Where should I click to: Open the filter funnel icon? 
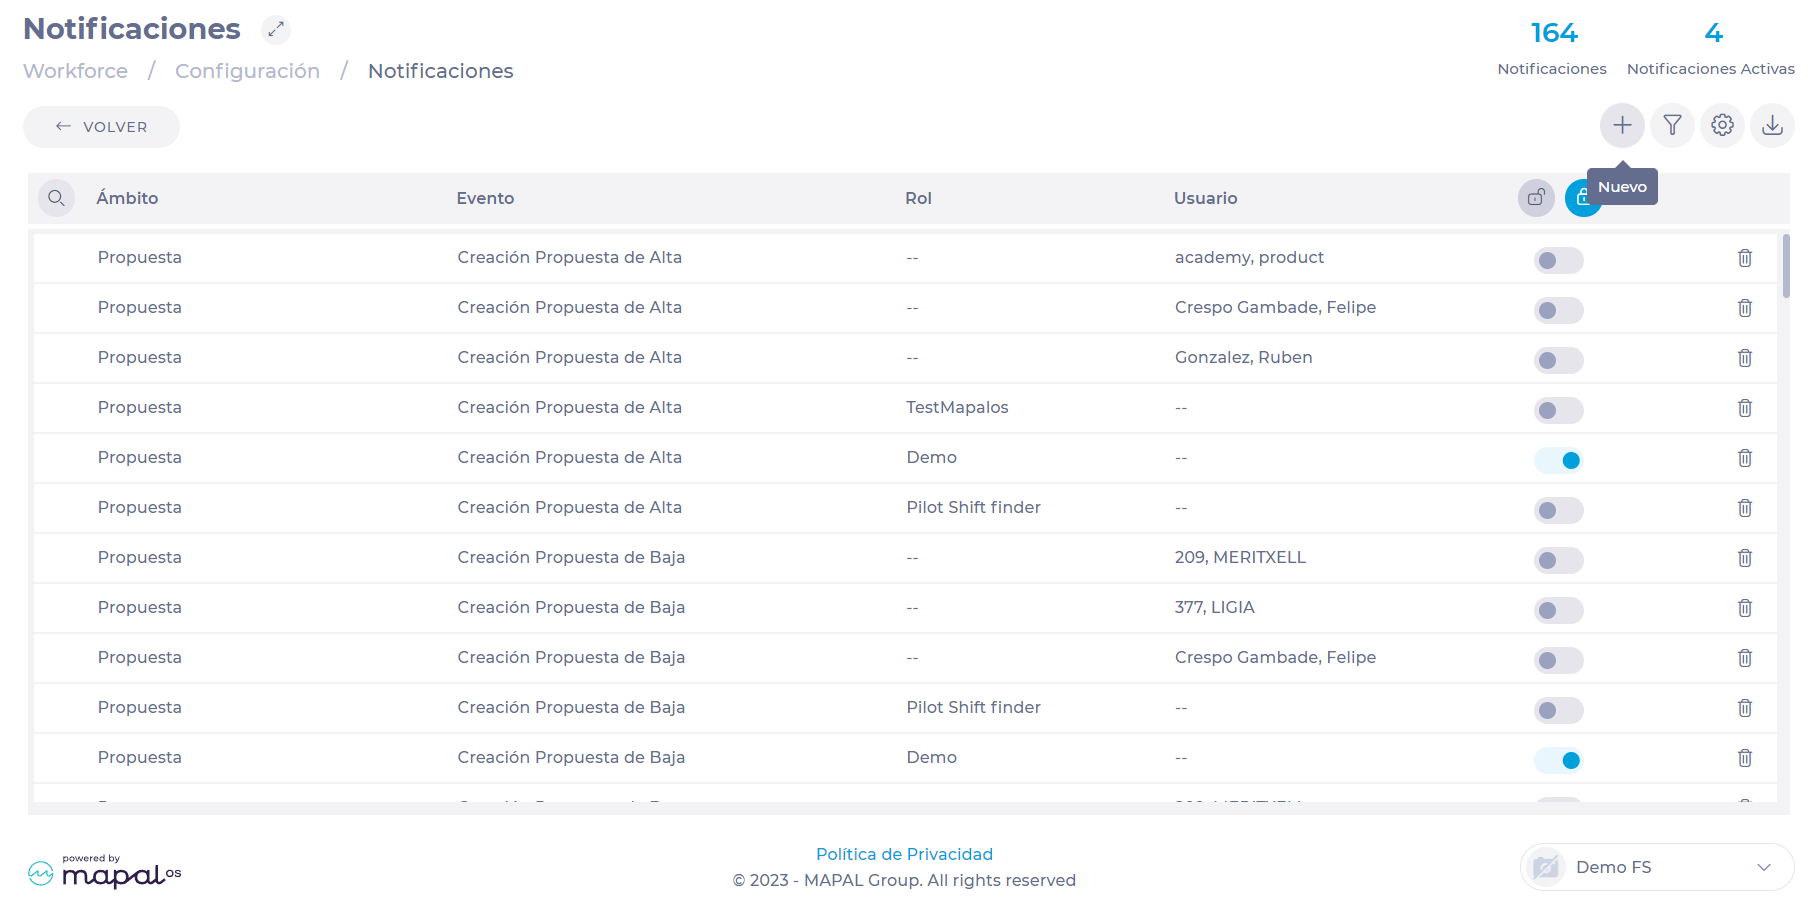pyautogui.click(x=1672, y=126)
